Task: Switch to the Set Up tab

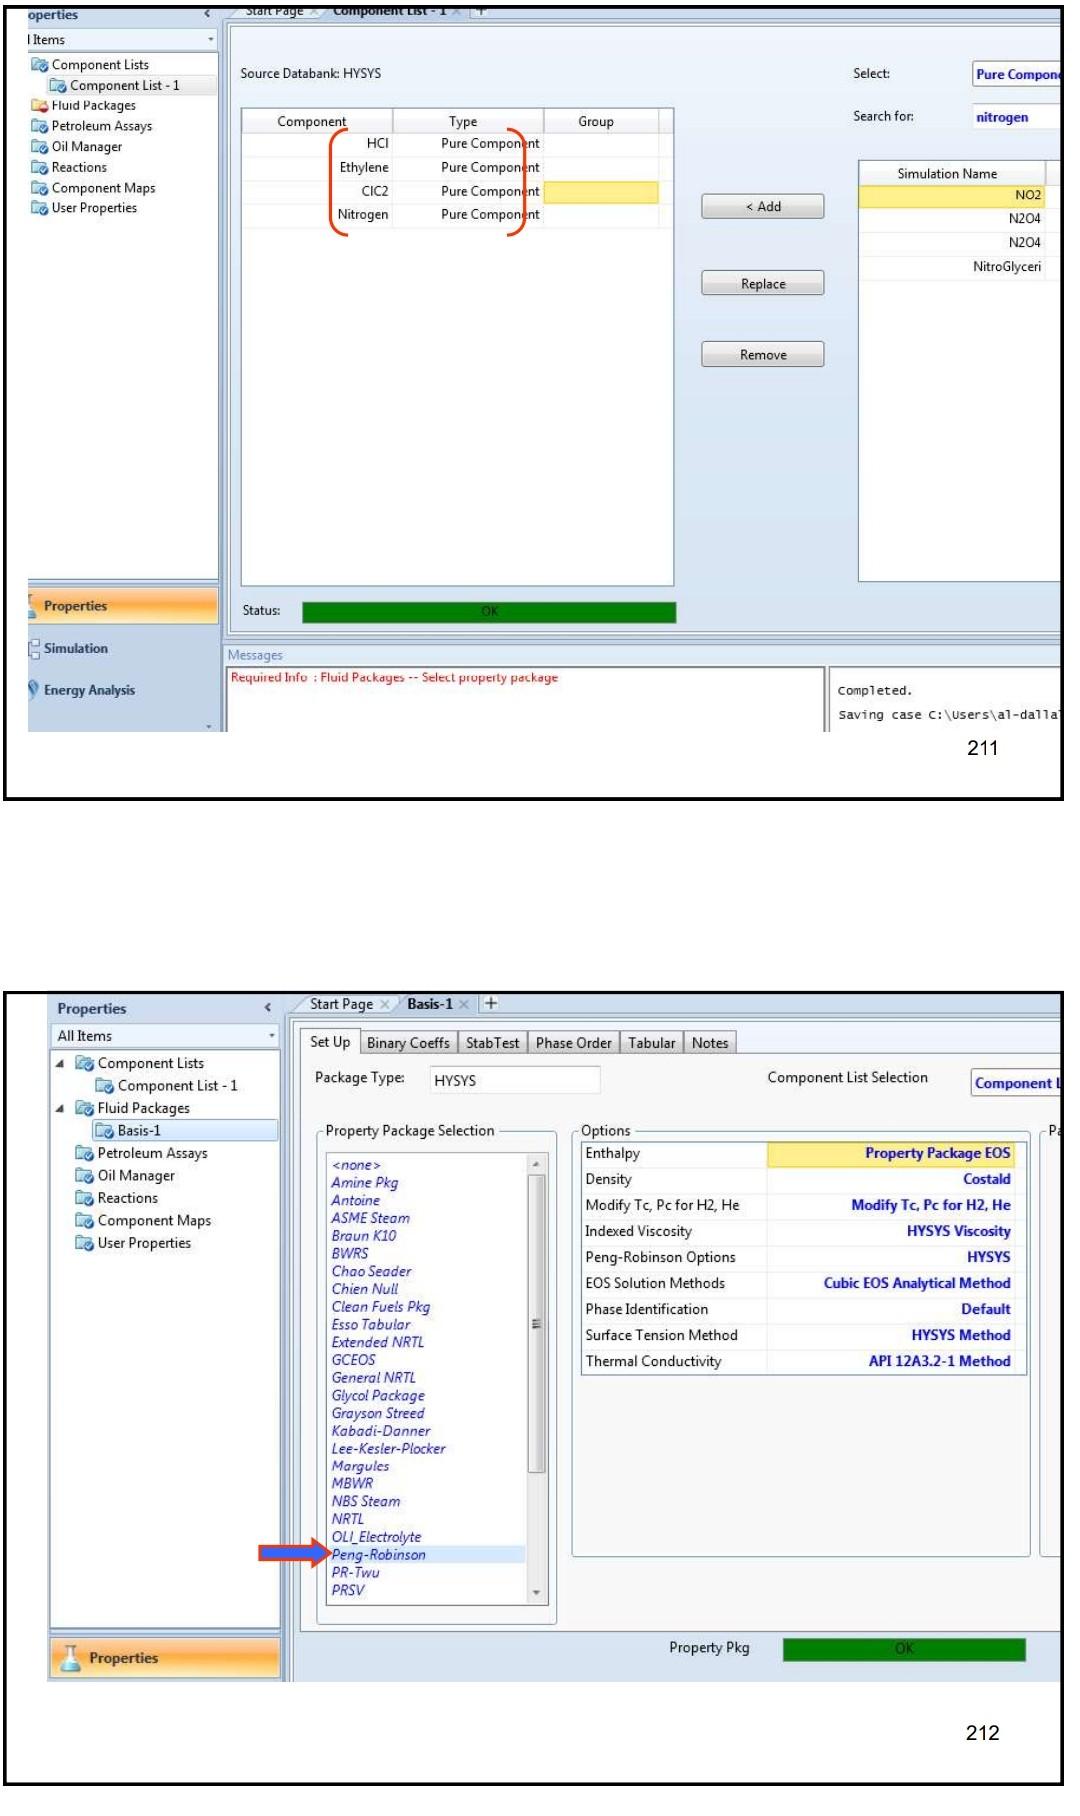Action: [x=330, y=1042]
